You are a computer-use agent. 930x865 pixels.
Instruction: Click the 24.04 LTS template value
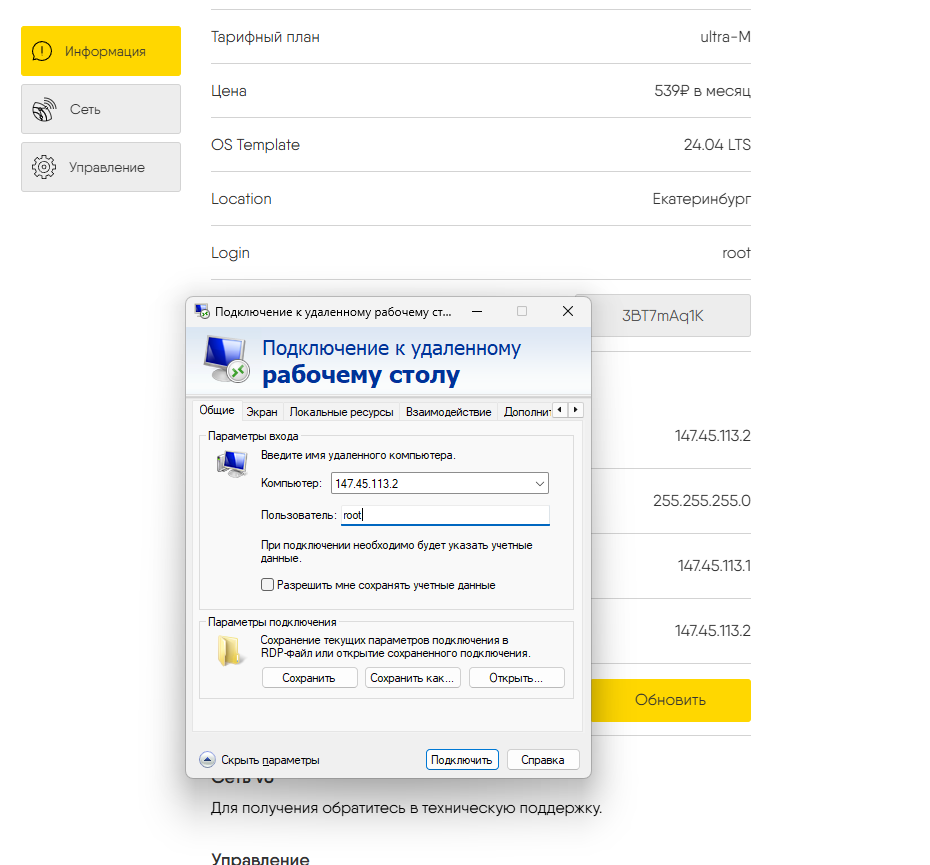717,145
